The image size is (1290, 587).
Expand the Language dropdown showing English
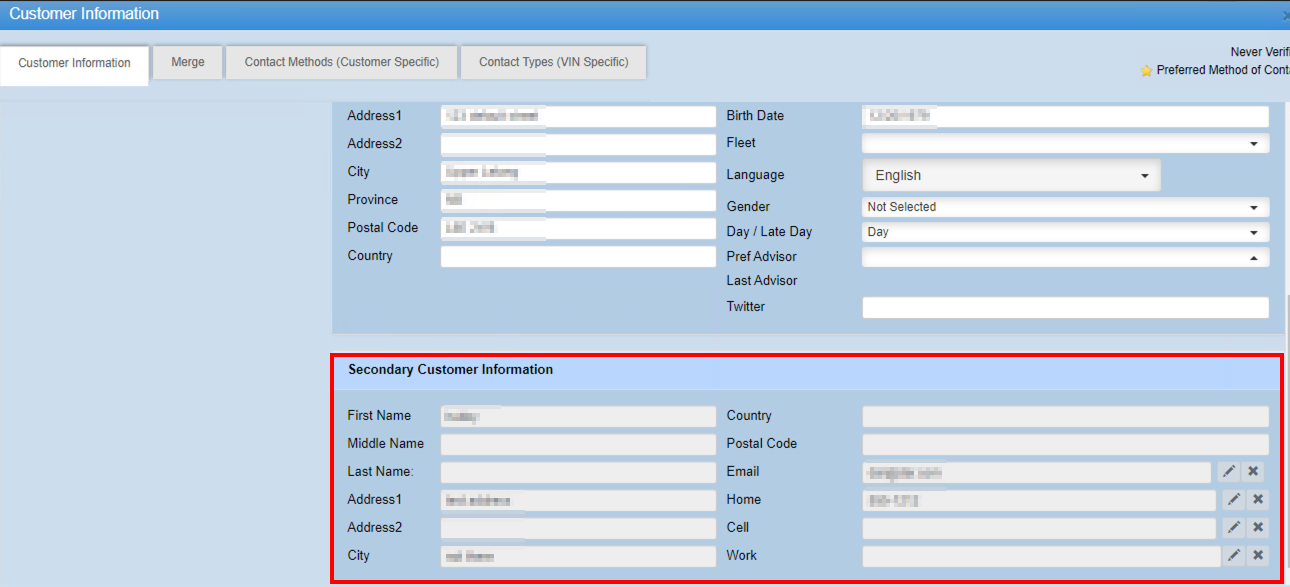tap(1011, 175)
